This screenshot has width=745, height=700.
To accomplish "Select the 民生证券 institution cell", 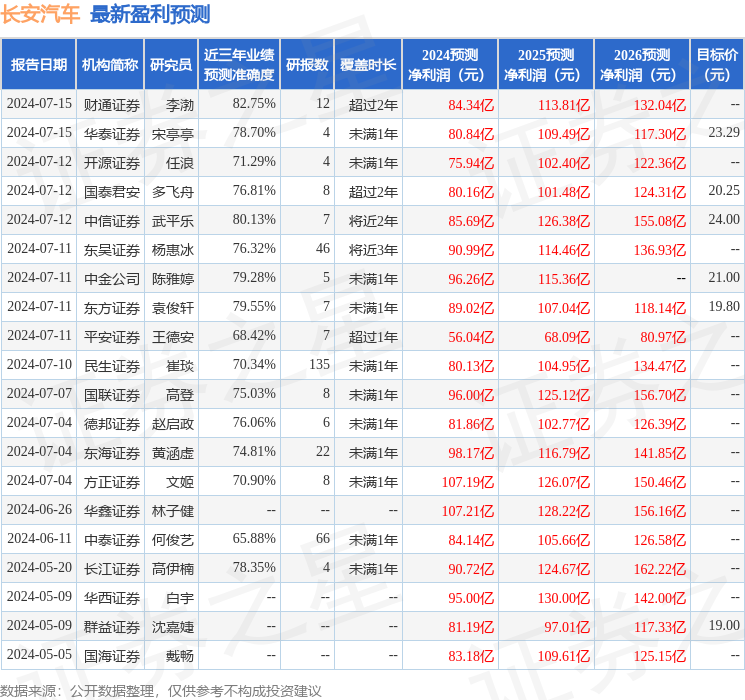I will coord(112,366).
